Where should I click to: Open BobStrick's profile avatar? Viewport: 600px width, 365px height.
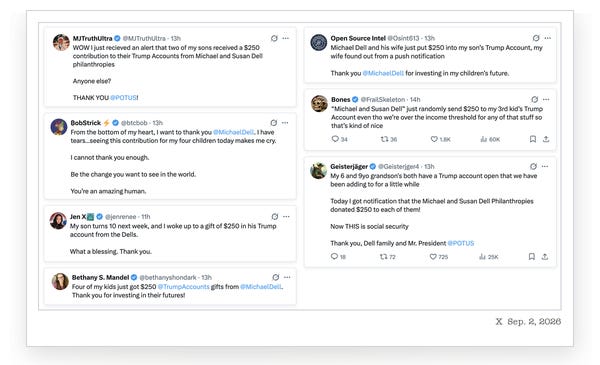(x=59, y=127)
